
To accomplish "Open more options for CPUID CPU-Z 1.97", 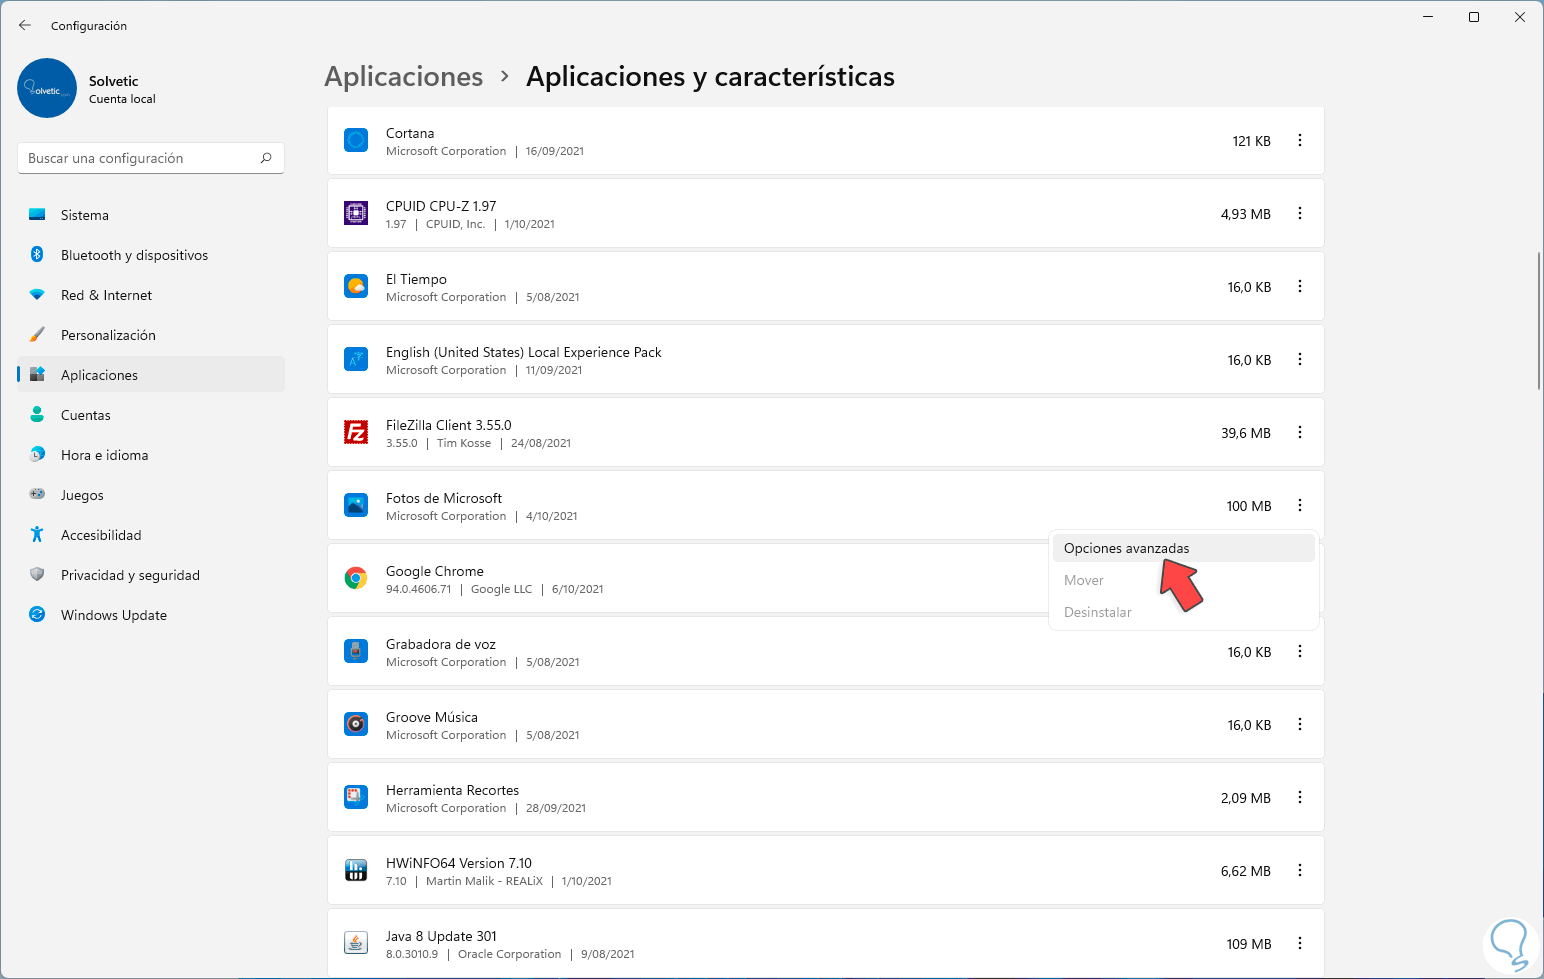I will [x=1300, y=214].
